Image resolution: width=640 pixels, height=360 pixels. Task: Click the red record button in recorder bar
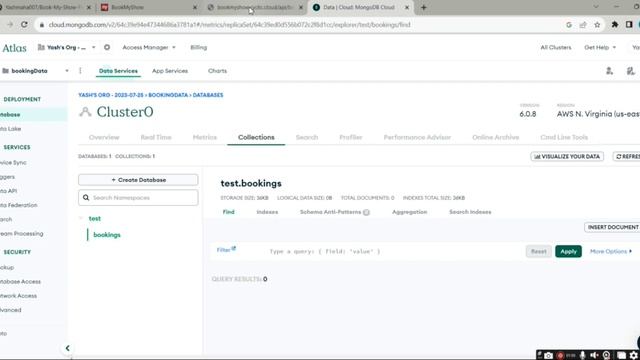click(560, 356)
